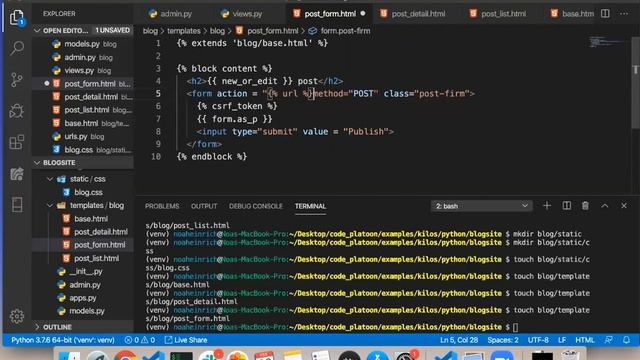Place cursor on '{% endblock %}' line
Viewport: 640px width, 360px height.
point(212,157)
